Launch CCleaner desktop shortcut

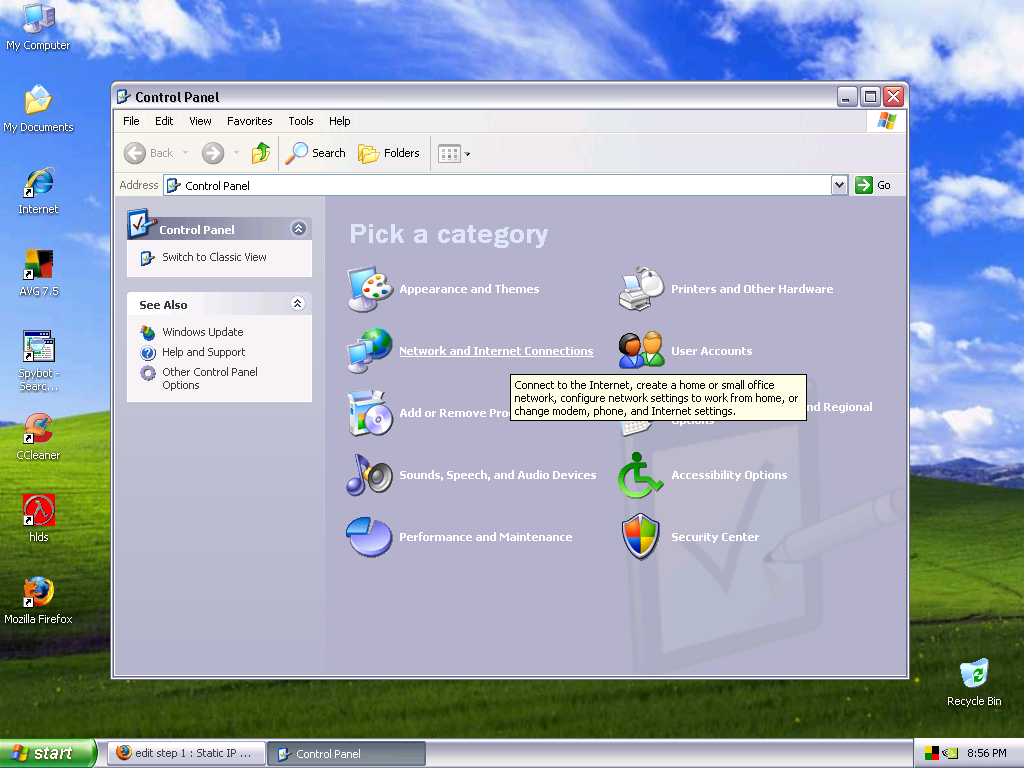38,438
